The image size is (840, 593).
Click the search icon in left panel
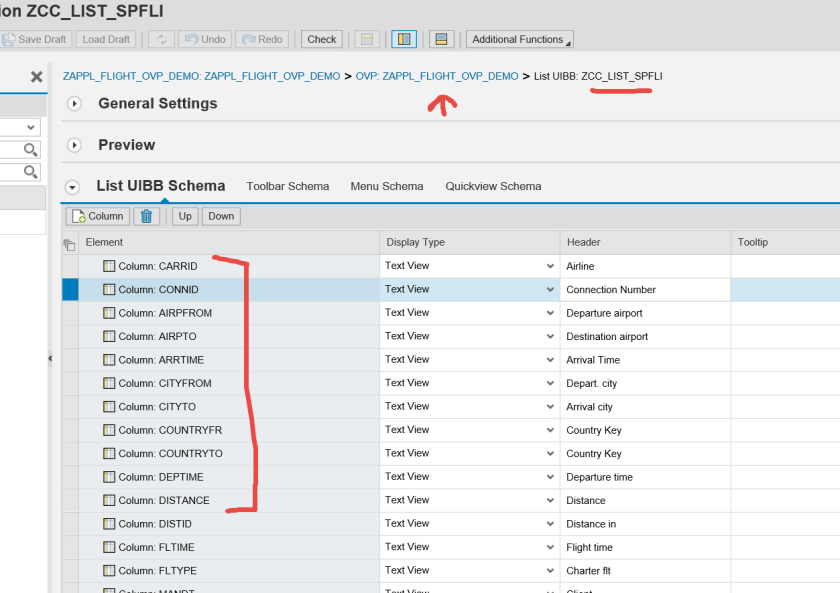tap(31, 150)
